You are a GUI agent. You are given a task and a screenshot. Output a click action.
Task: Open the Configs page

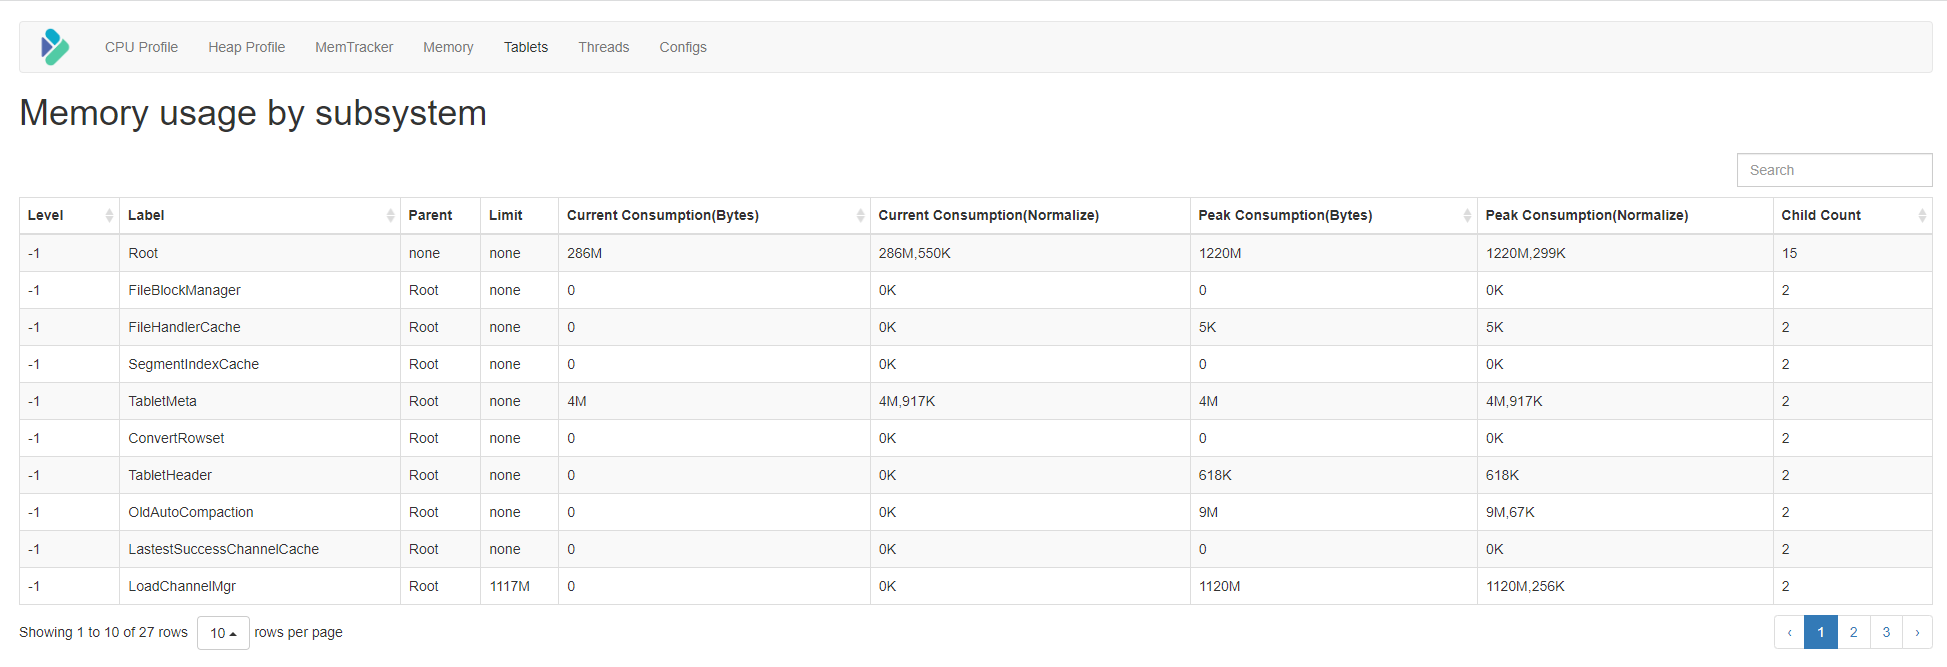pos(683,47)
